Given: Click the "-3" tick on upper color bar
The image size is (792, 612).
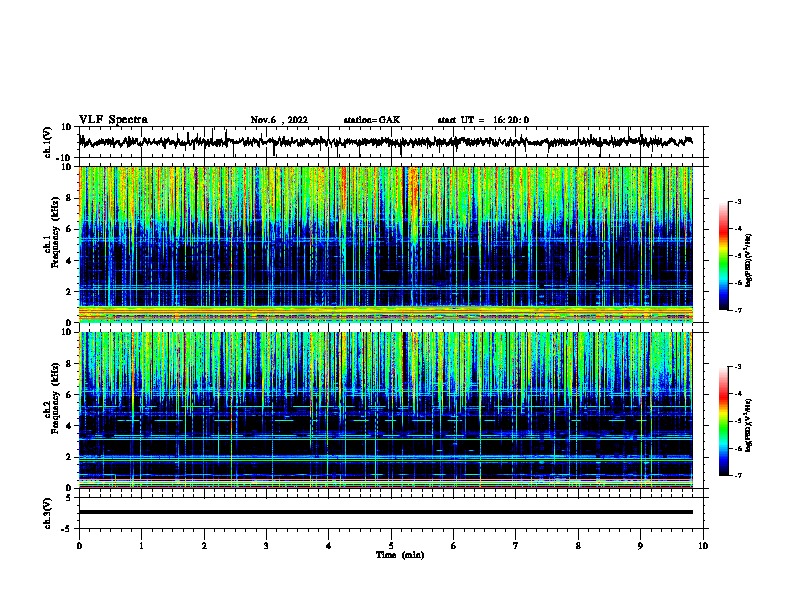Looking at the screenshot, I should coord(737,201).
